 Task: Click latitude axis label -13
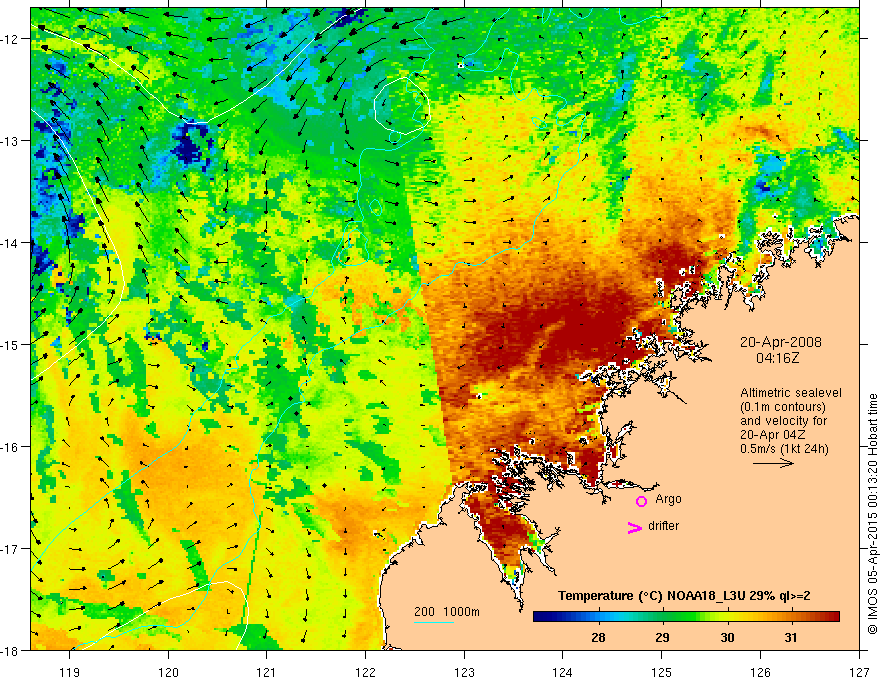click(9, 141)
